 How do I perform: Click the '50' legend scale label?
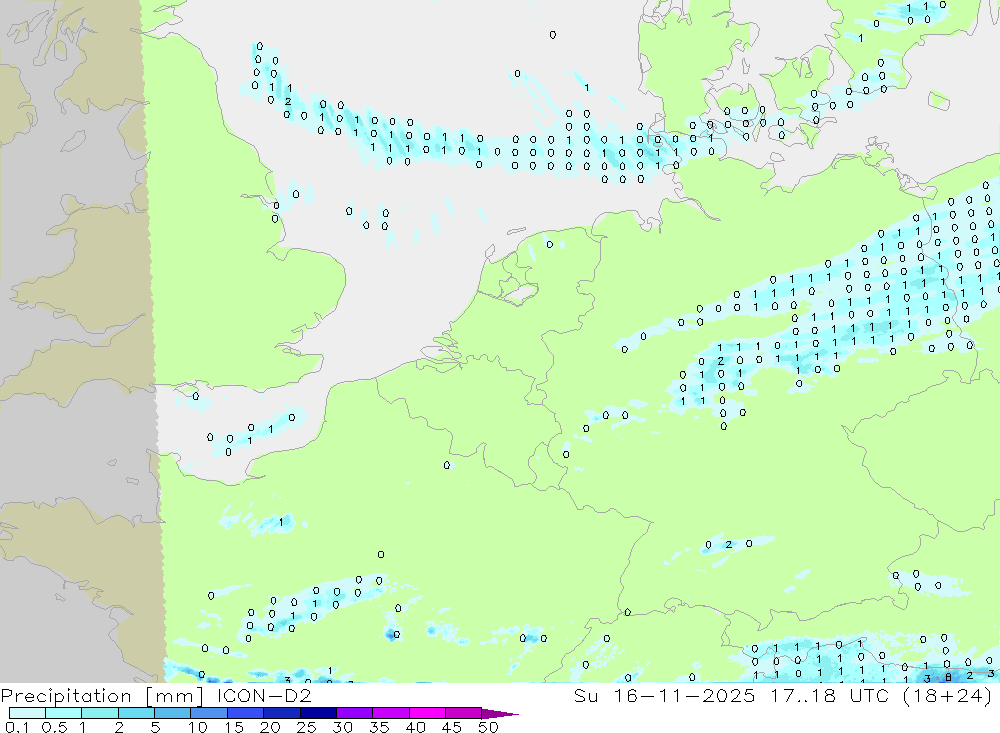pyautogui.click(x=488, y=727)
